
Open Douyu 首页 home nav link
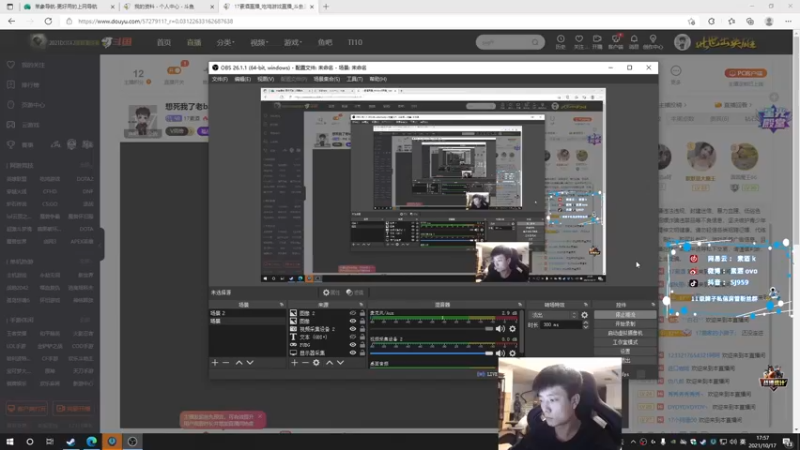click(164, 42)
